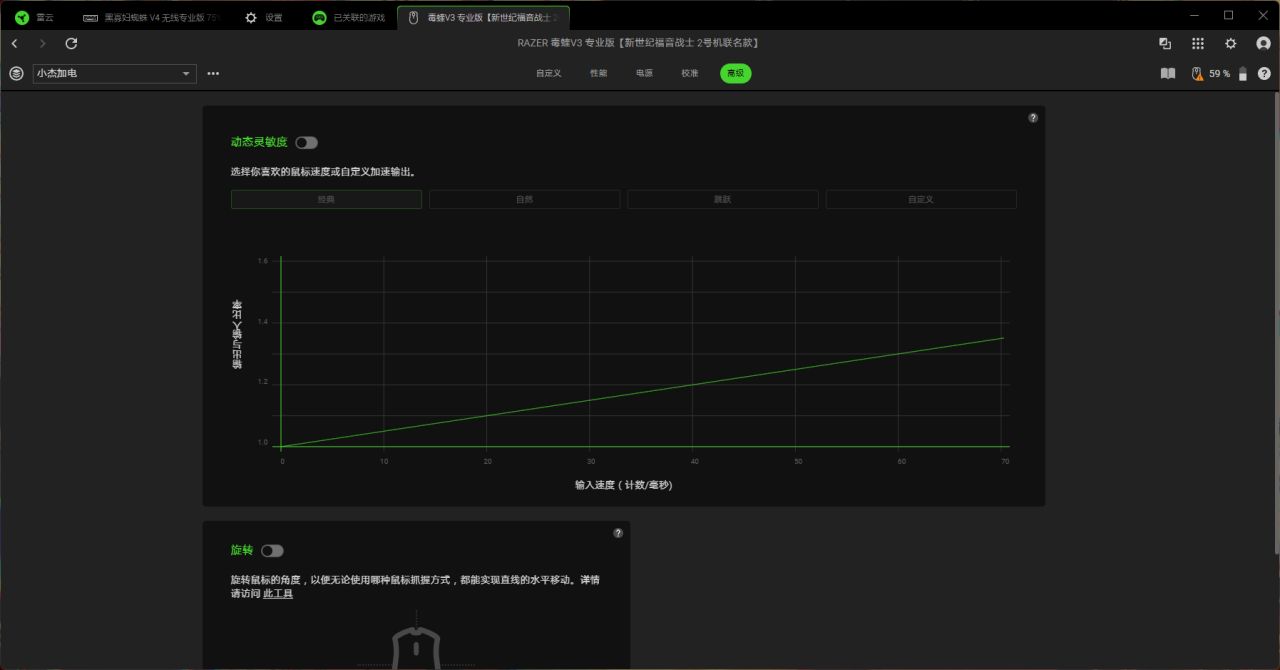
Task: Click the page's vertical scrollbar
Action: [1276, 320]
